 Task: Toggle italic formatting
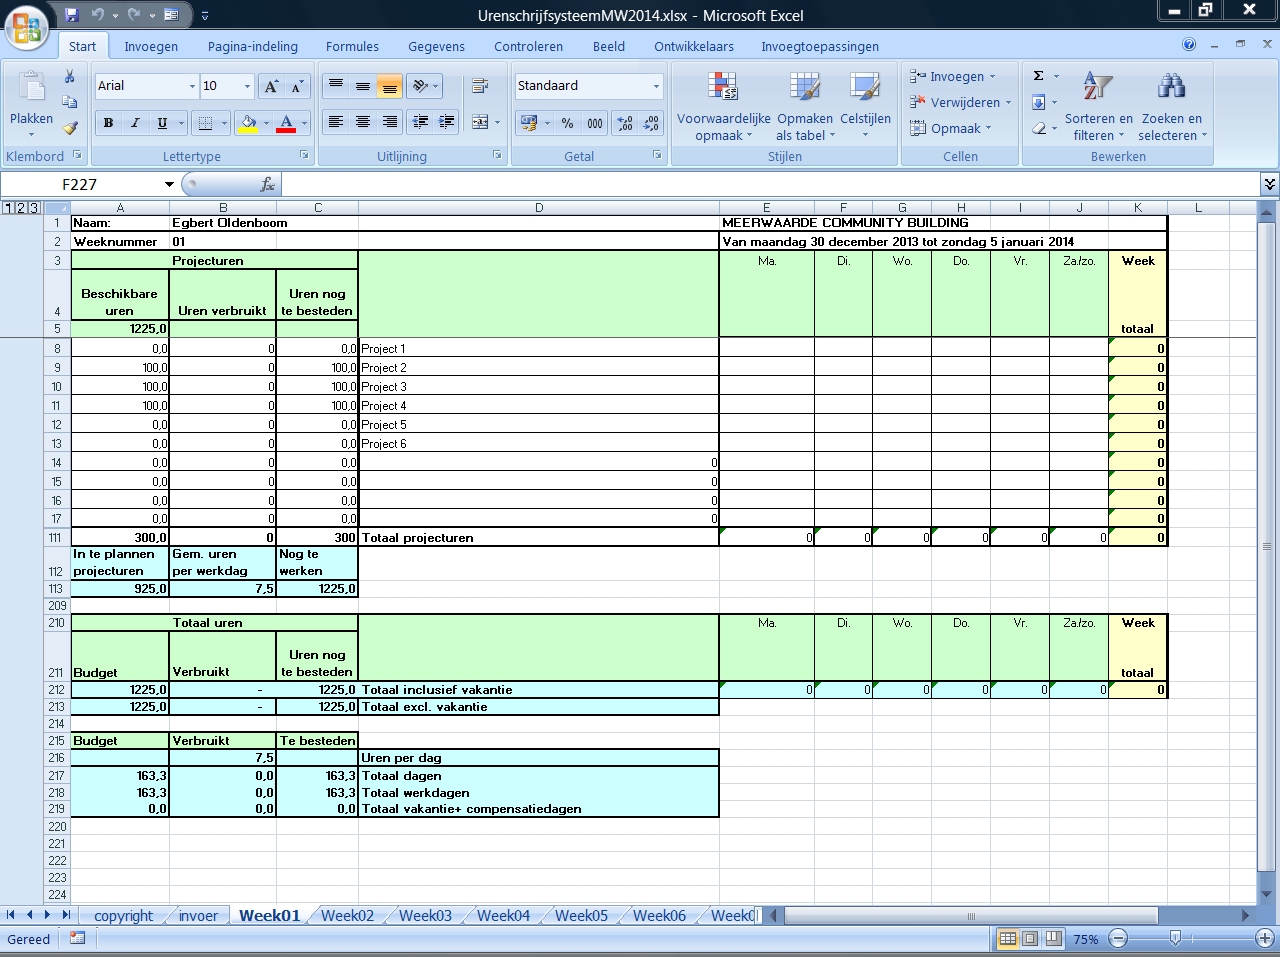135,123
